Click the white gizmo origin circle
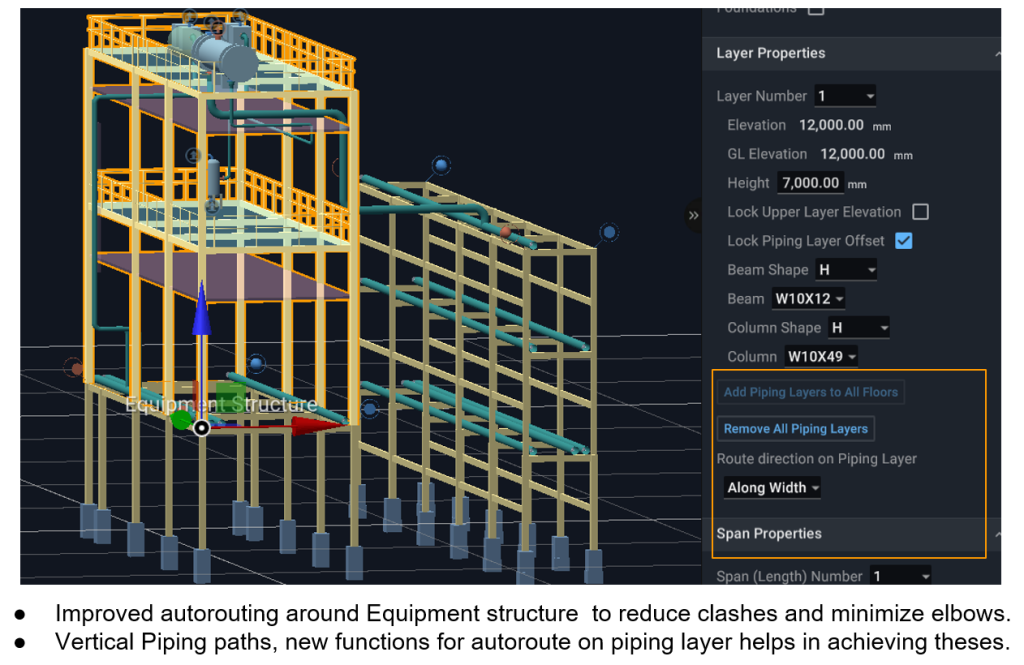This screenshot has height=665, width=1024. click(201, 428)
